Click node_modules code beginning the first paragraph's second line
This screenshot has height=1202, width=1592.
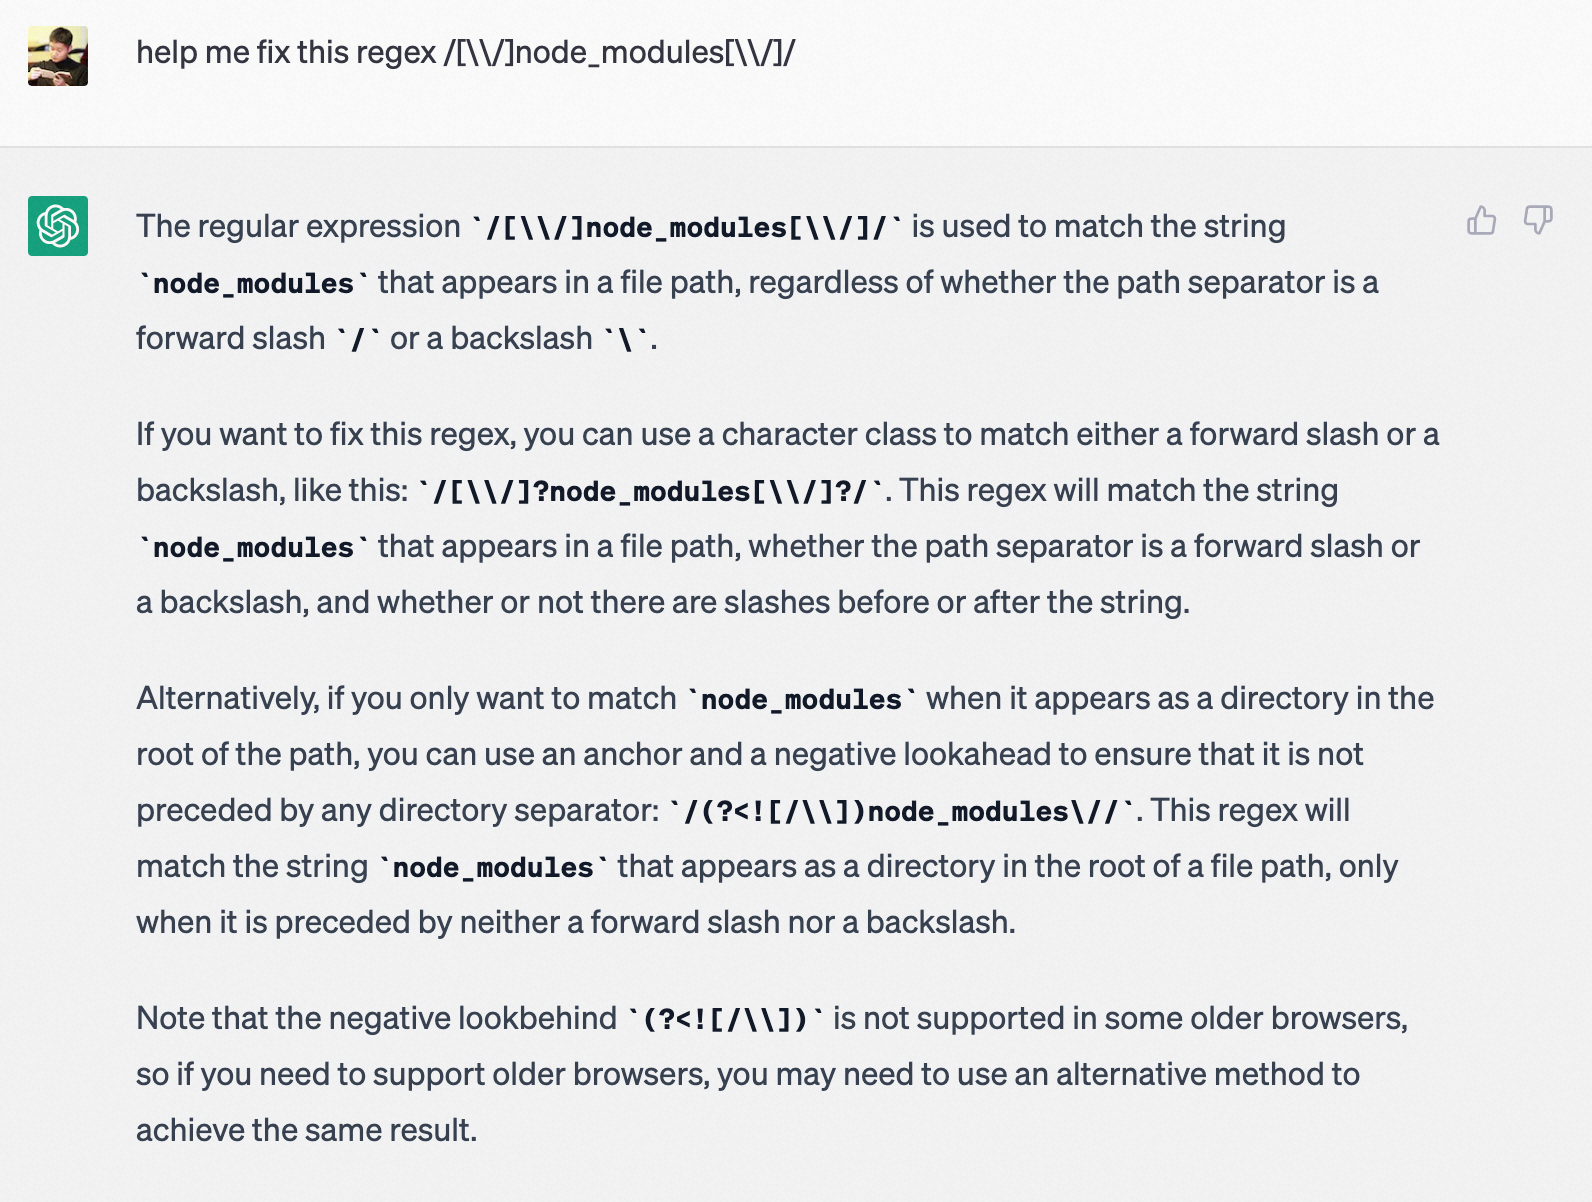[253, 283]
